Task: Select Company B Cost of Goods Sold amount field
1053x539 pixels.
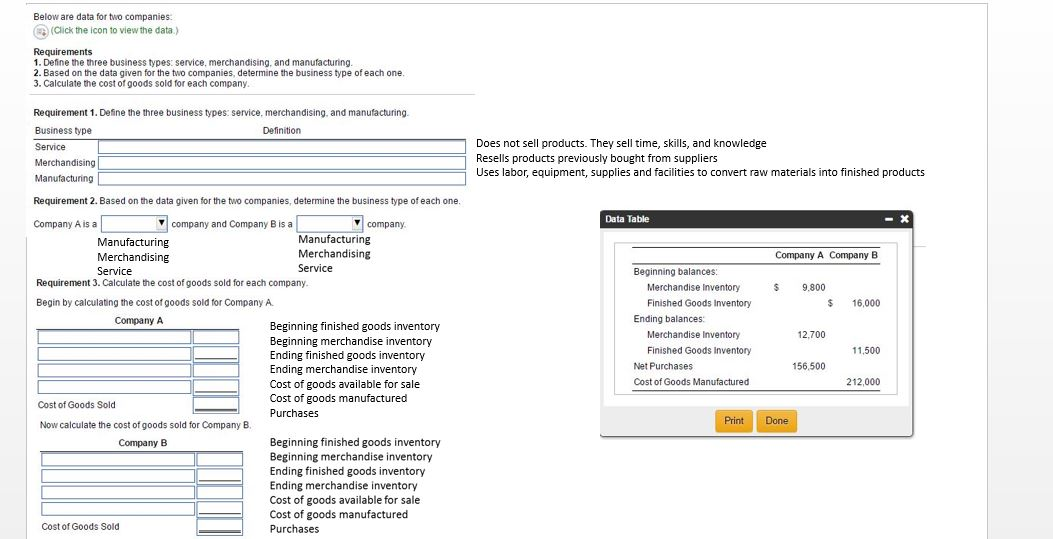Action: [220, 527]
